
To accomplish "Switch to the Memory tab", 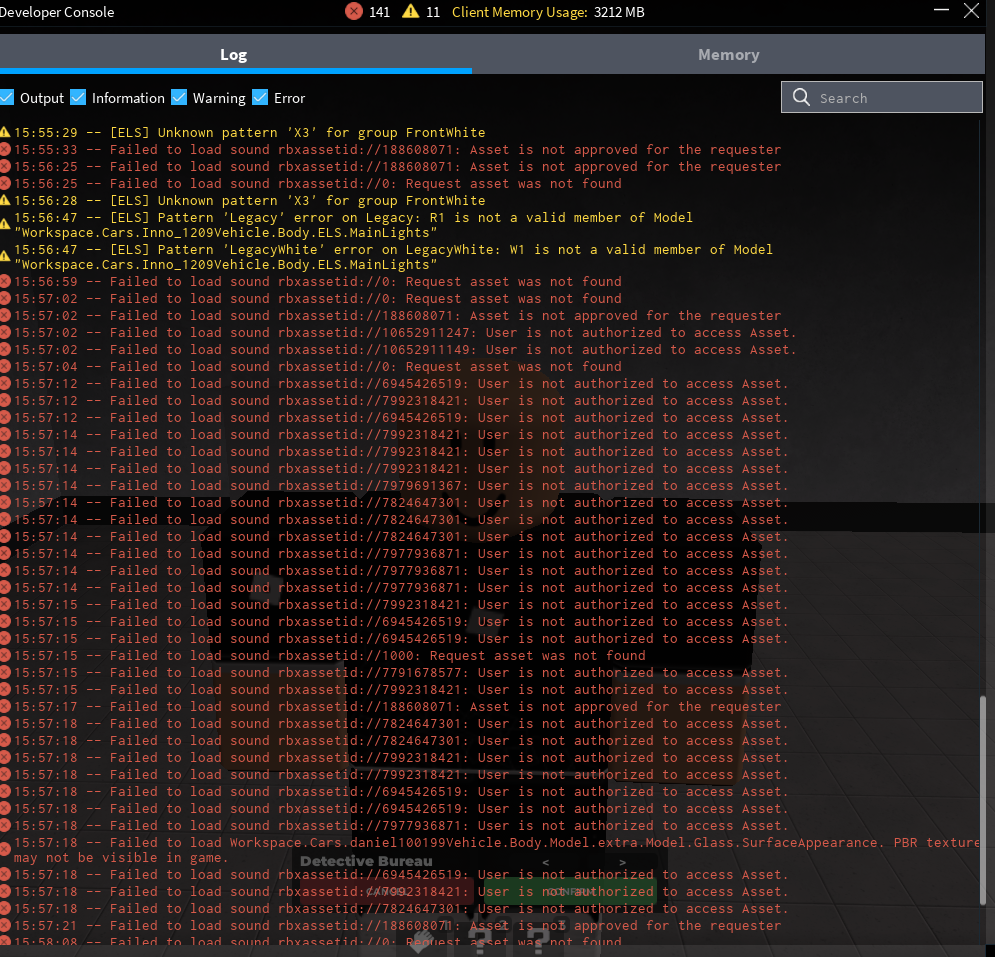I will 728,55.
